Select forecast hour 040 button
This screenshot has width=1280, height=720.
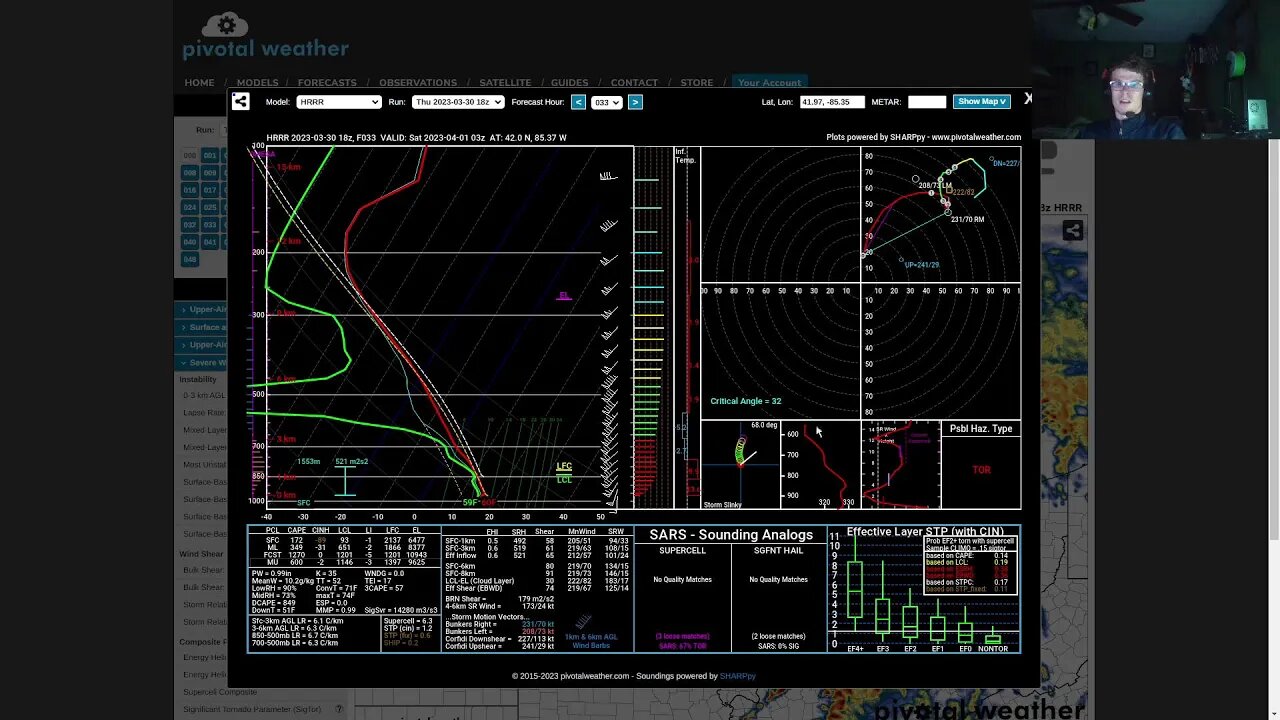click(190, 242)
